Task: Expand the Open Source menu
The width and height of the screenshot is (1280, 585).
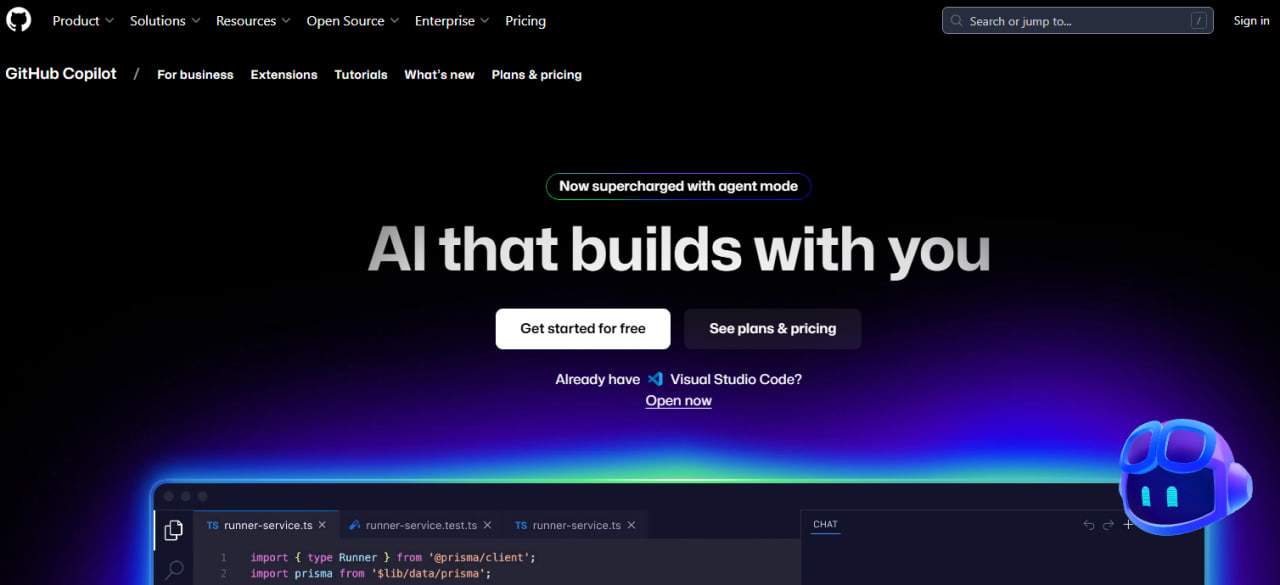Action: coord(353,21)
